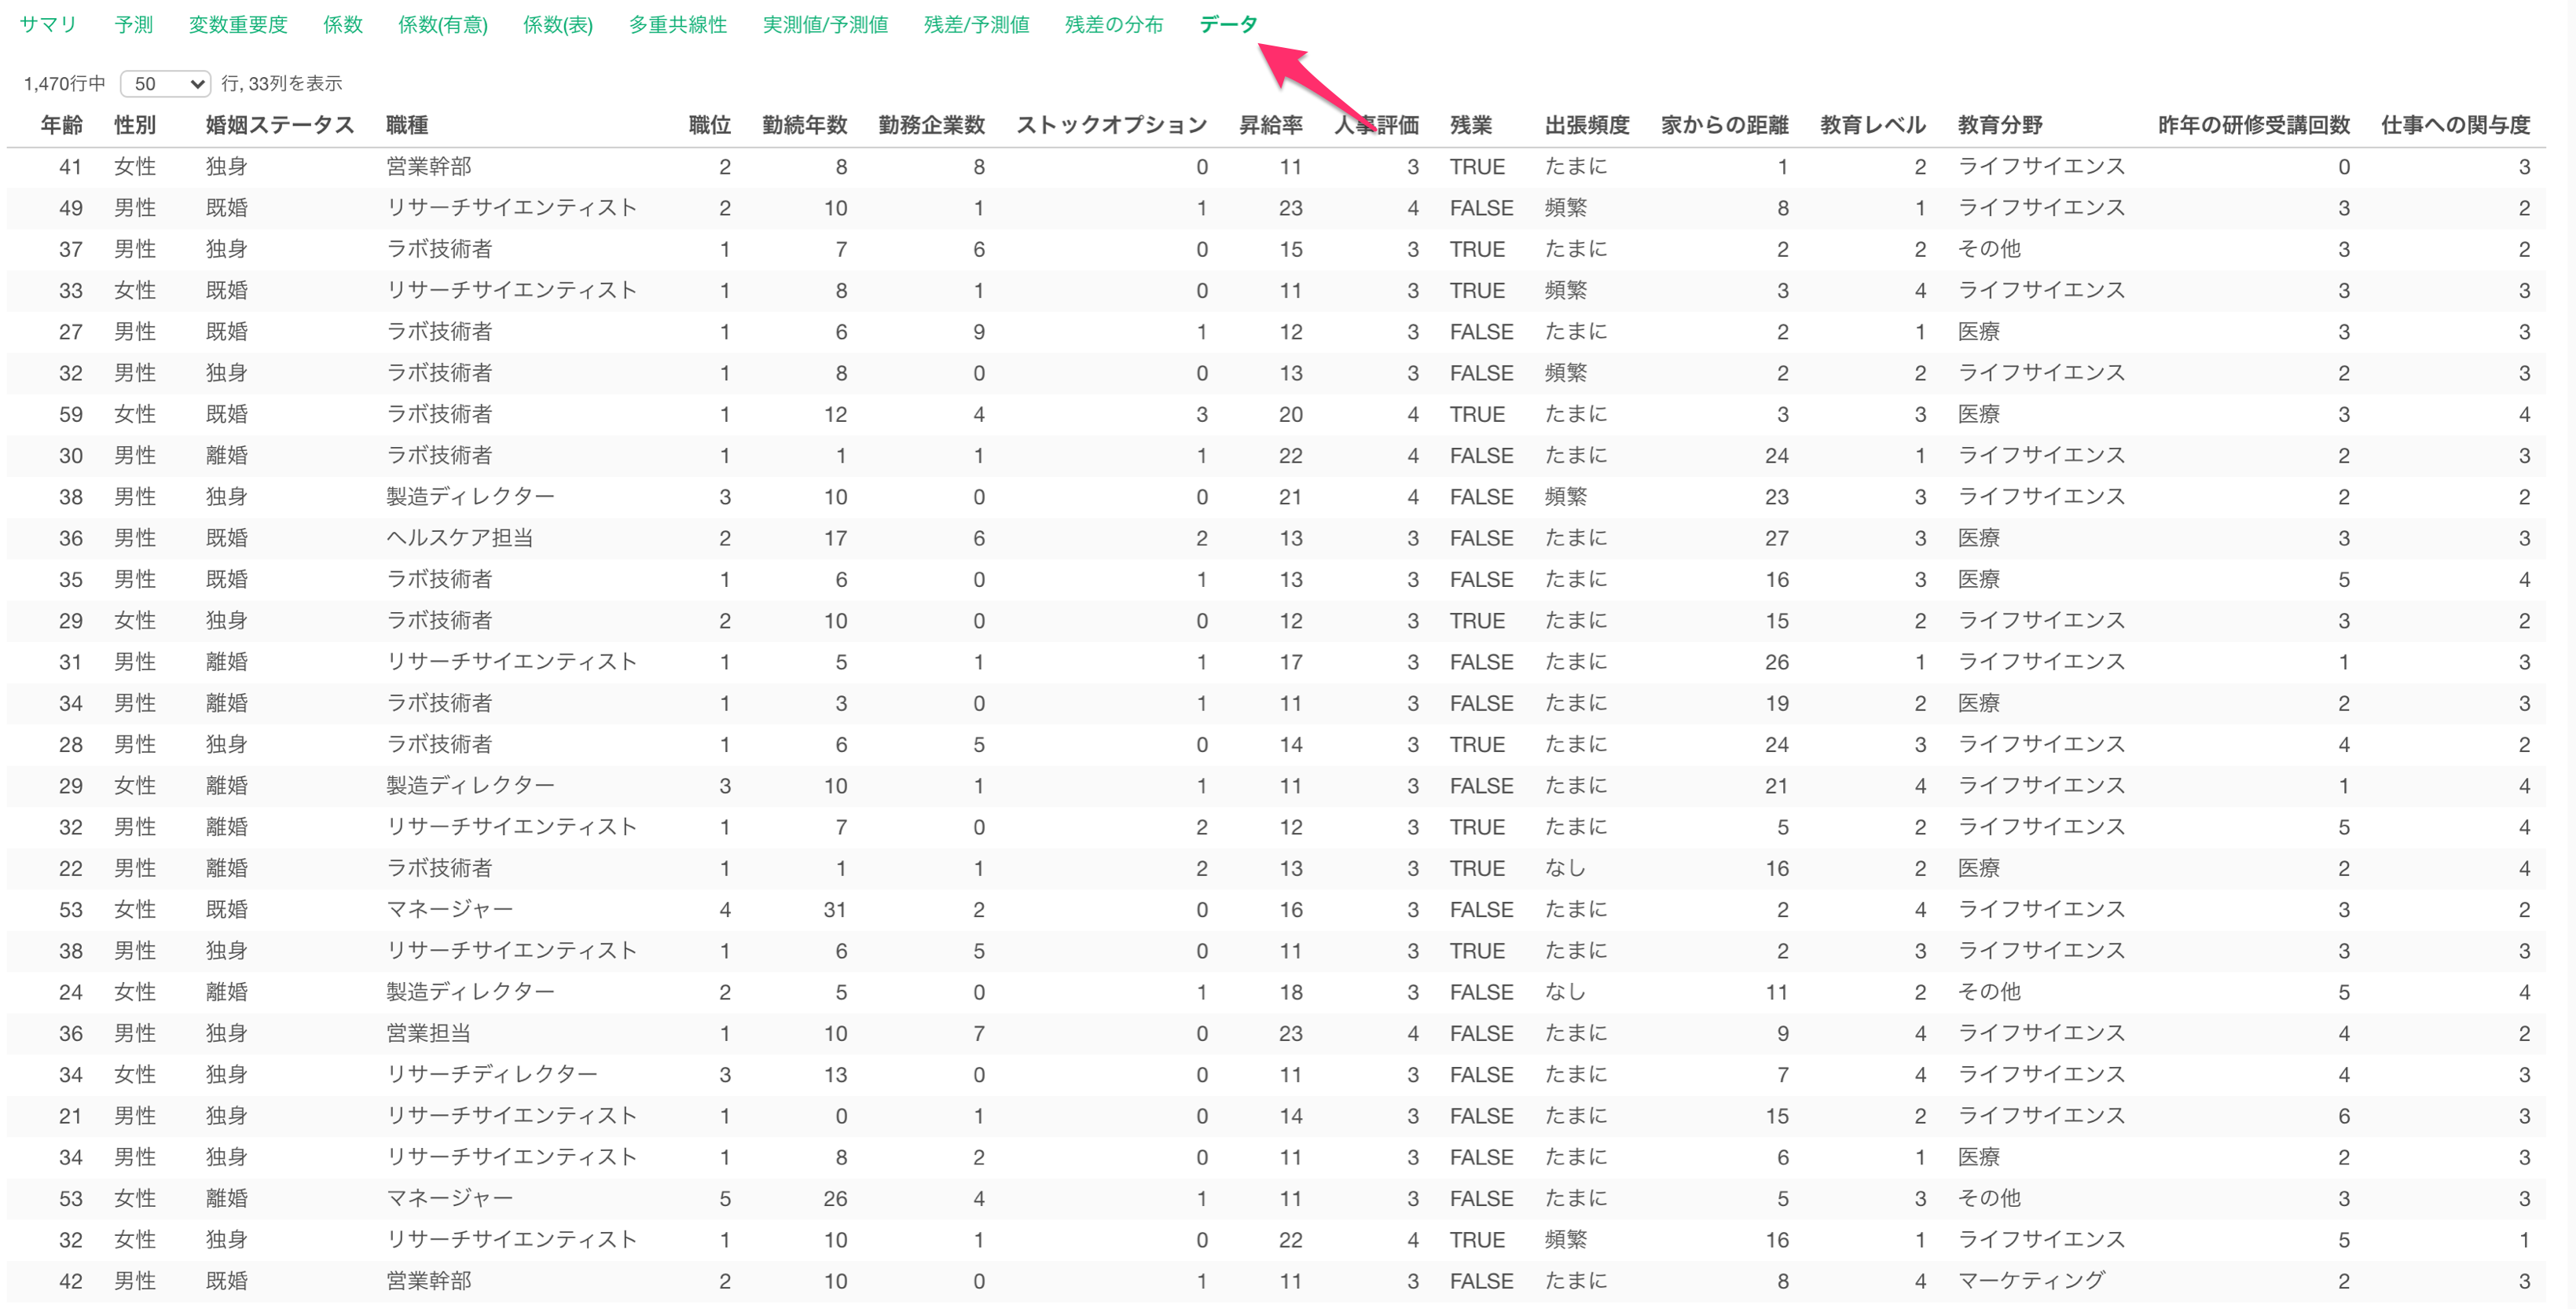Click マネージャー in the 離婚 row
The height and width of the screenshot is (1309, 2576).
point(450,1198)
